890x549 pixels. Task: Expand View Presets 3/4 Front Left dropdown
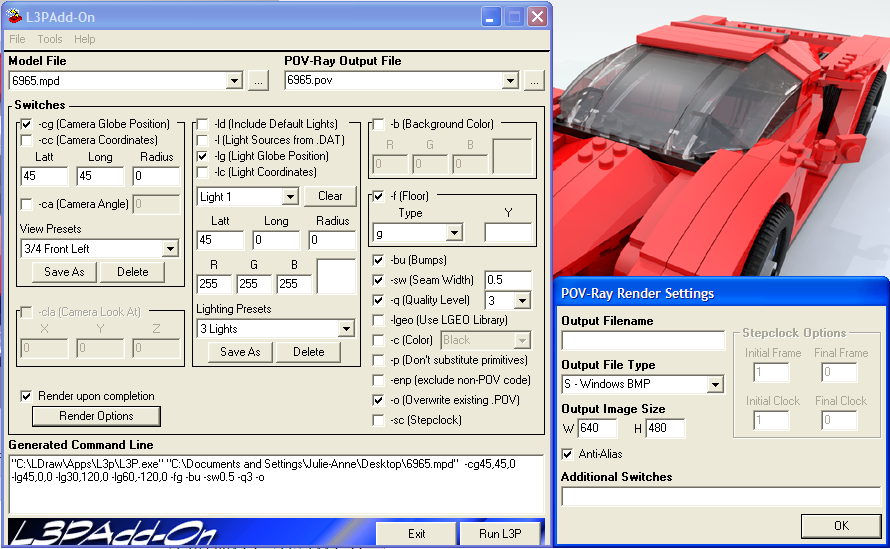pos(170,249)
